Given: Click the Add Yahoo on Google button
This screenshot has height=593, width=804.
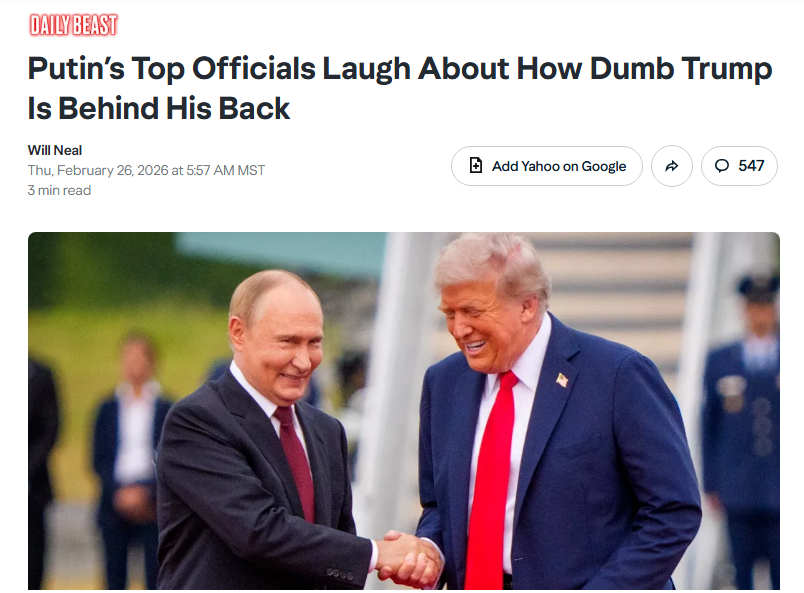Looking at the screenshot, I should pyautogui.click(x=547, y=166).
